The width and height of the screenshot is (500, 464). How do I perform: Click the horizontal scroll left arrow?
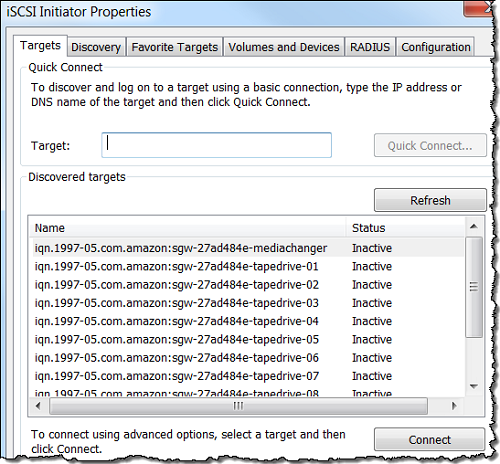[38, 406]
